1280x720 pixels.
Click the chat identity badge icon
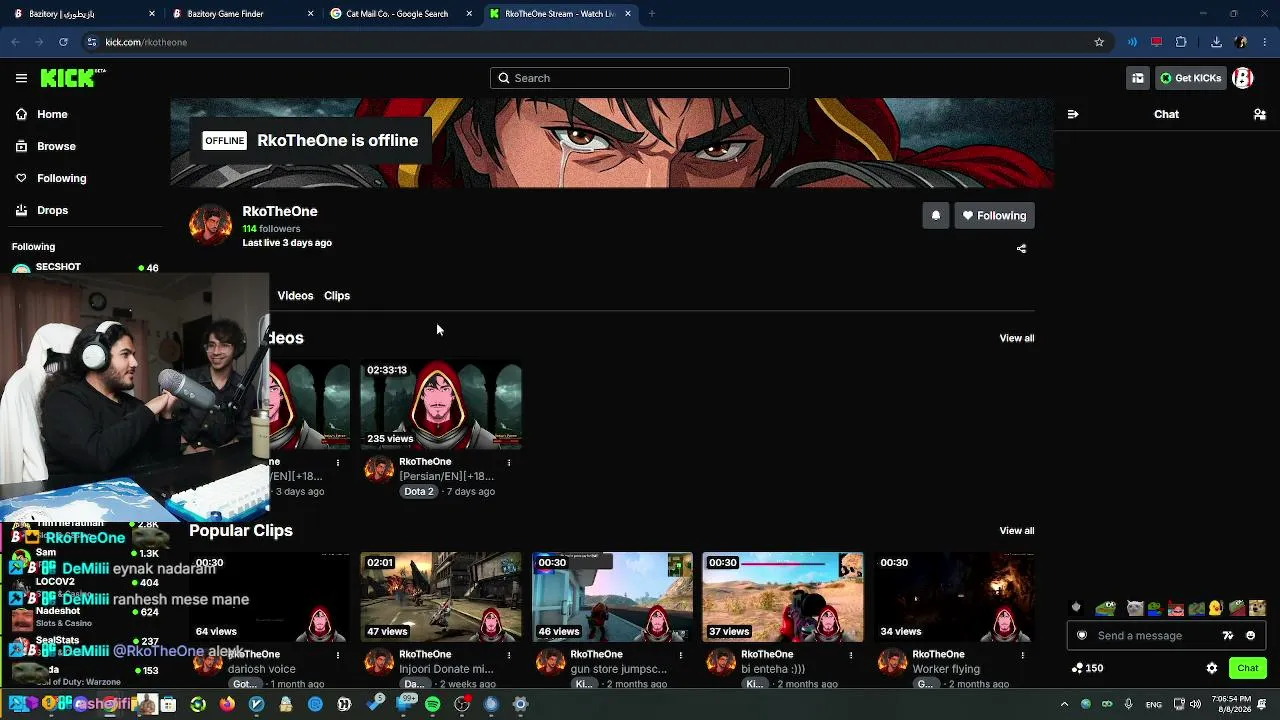[1081, 636]
